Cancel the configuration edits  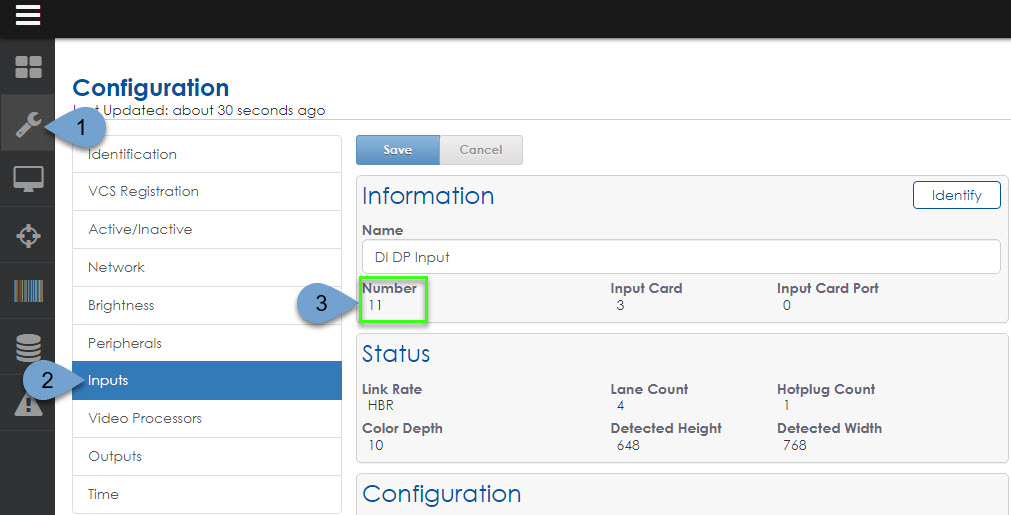click(x=480, y=150)
